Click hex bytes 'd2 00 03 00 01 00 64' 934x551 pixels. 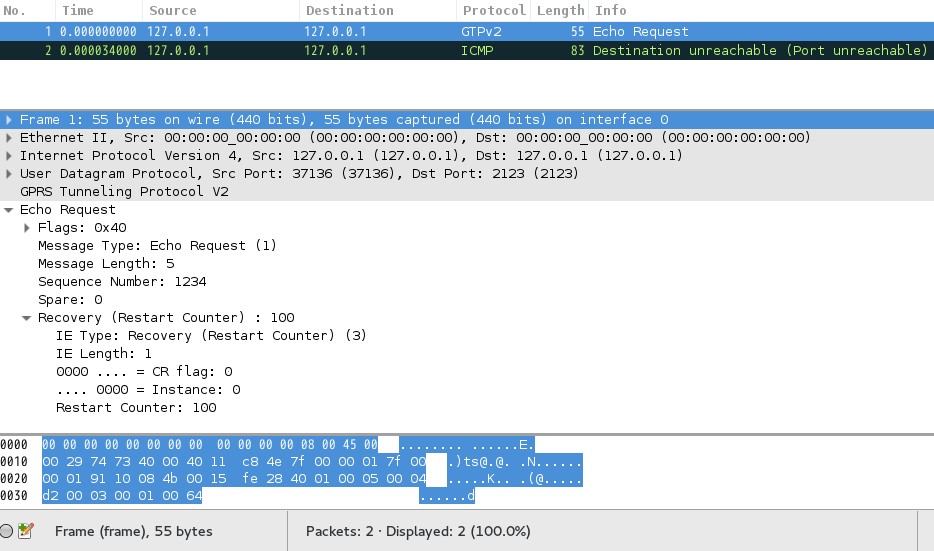pyautogui.click(x=122, y=496)
